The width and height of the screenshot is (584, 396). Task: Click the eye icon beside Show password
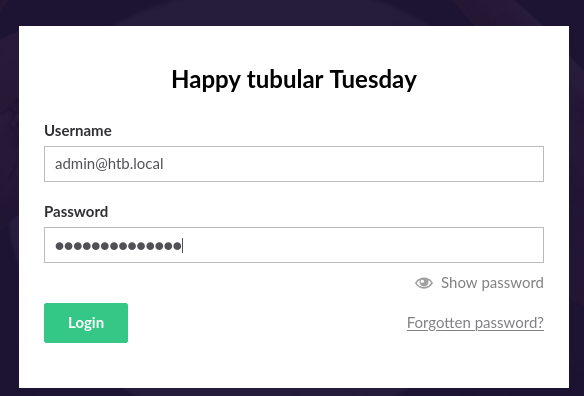[x=424, y=283]
